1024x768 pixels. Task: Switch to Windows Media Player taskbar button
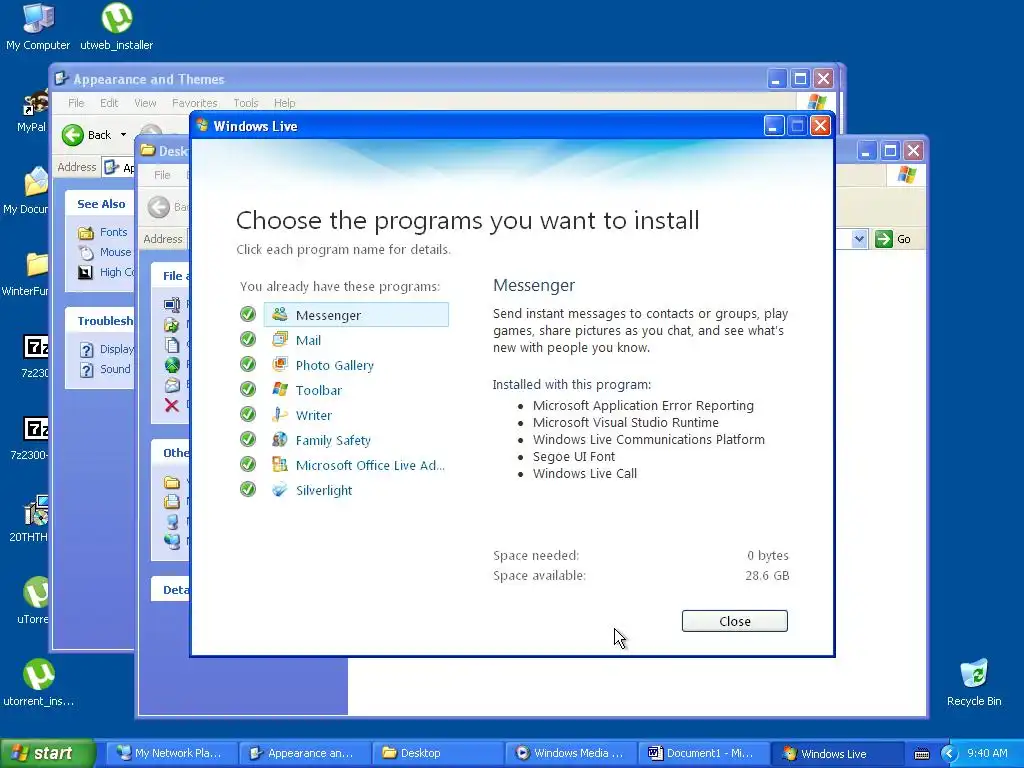(570, 753)
